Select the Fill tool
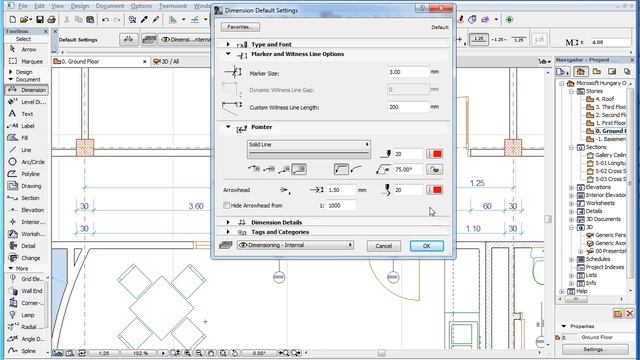Image resolution: width=640 pixels, height=360 pixels. pyautogui.click(x=19, y=138)
